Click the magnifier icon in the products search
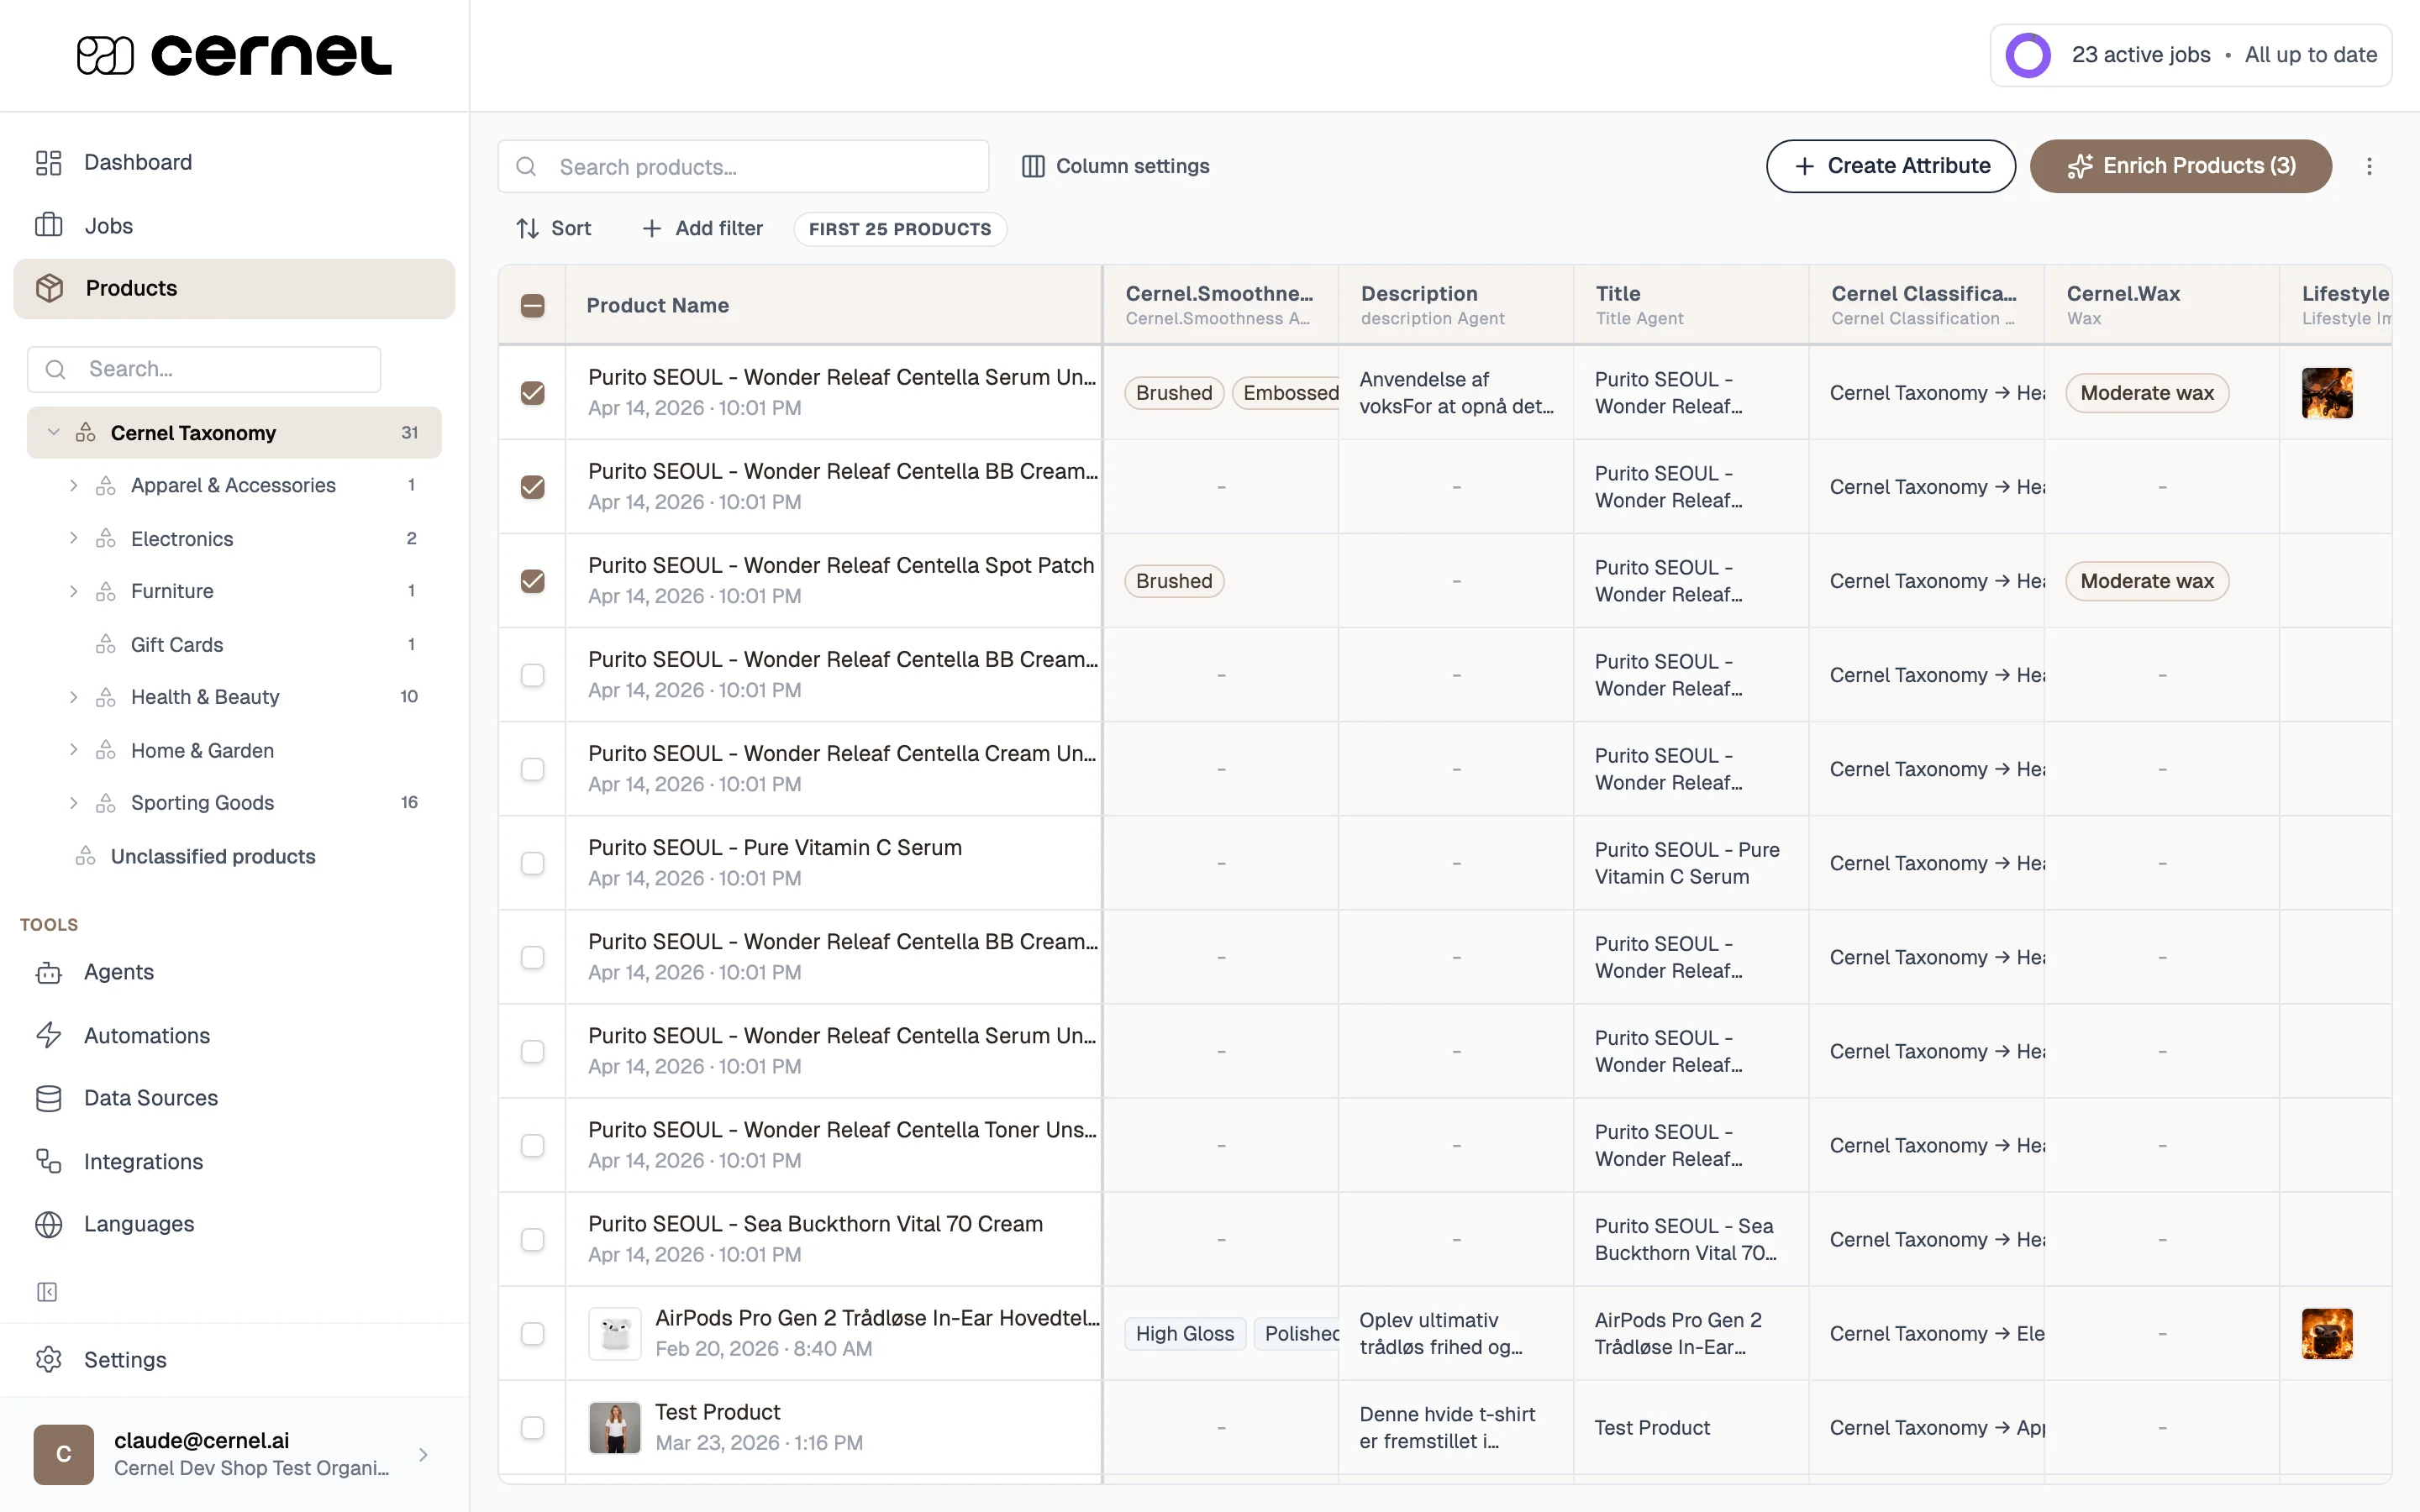Screen dimensions: 2420x1512 coord(526,166)
